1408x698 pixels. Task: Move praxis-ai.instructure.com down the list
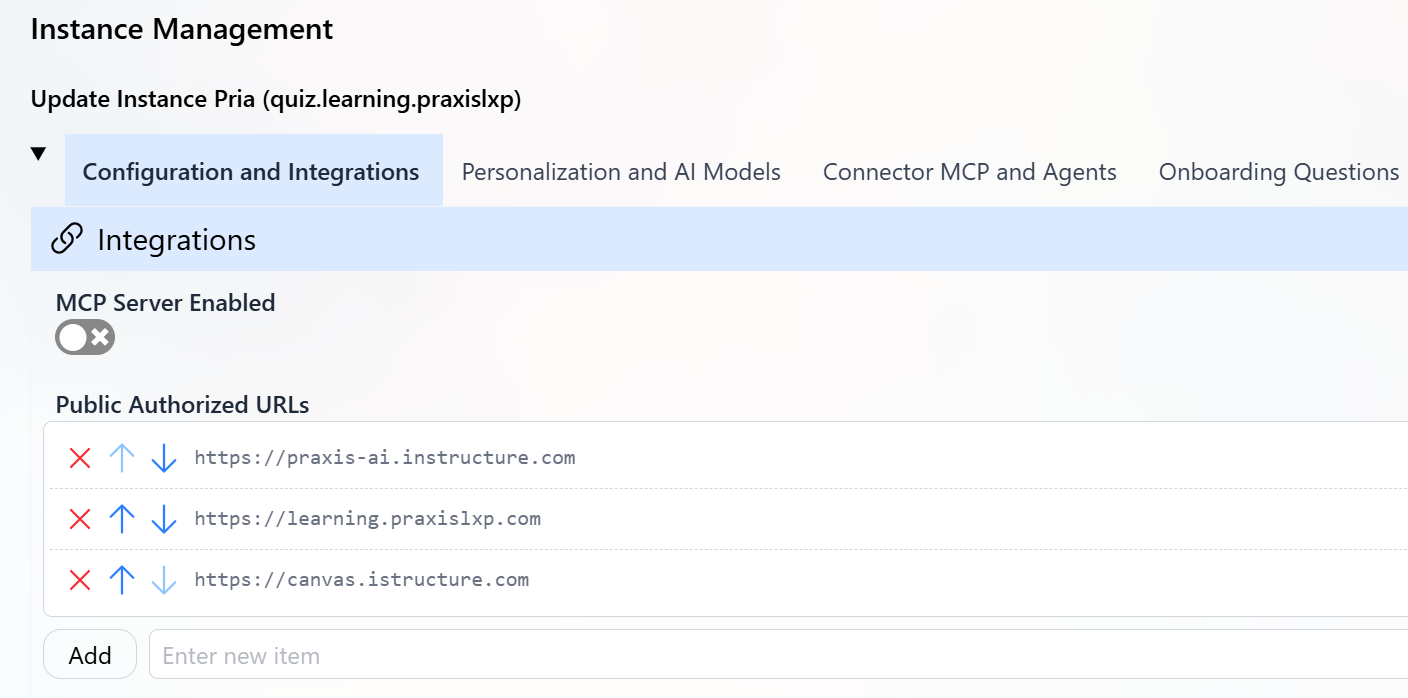[163, 457]
